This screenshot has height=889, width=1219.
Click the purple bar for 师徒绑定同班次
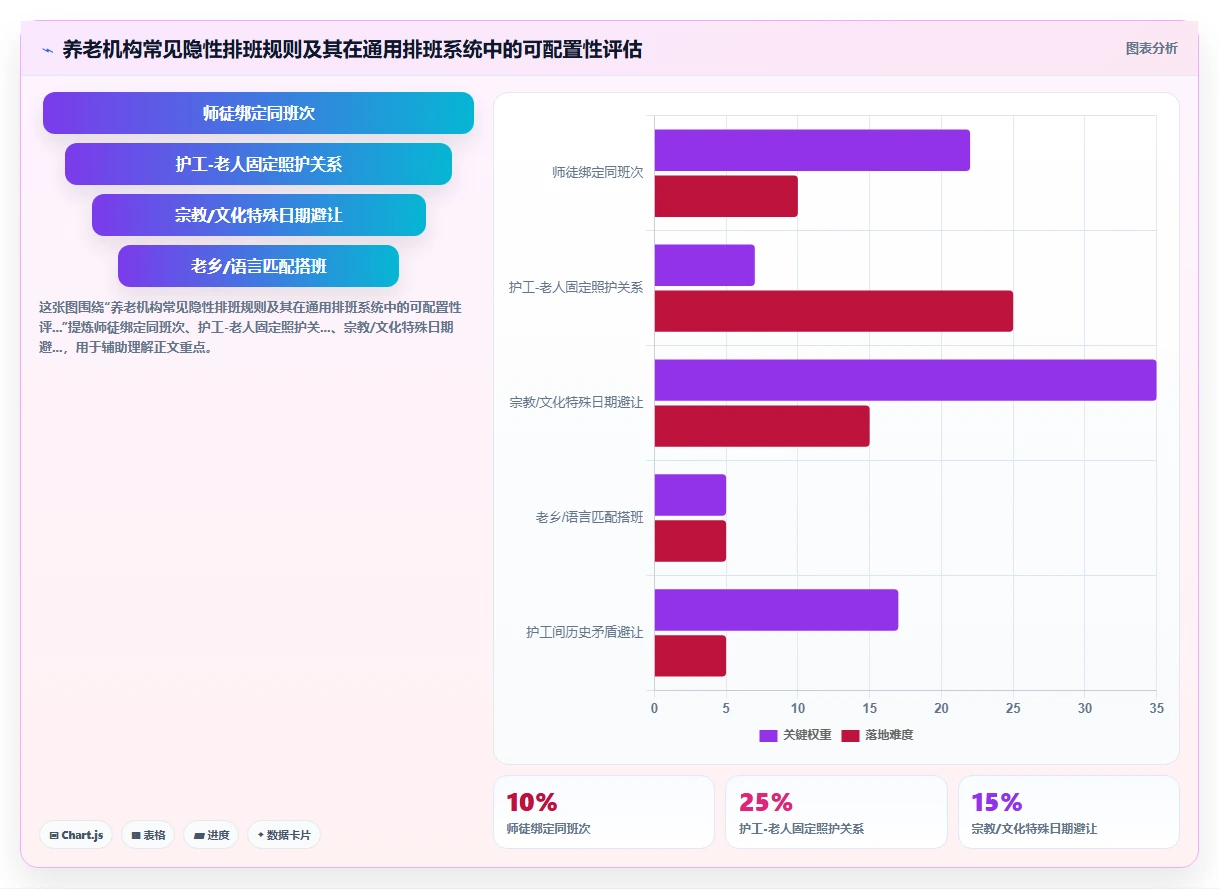[x=812, y=150]
